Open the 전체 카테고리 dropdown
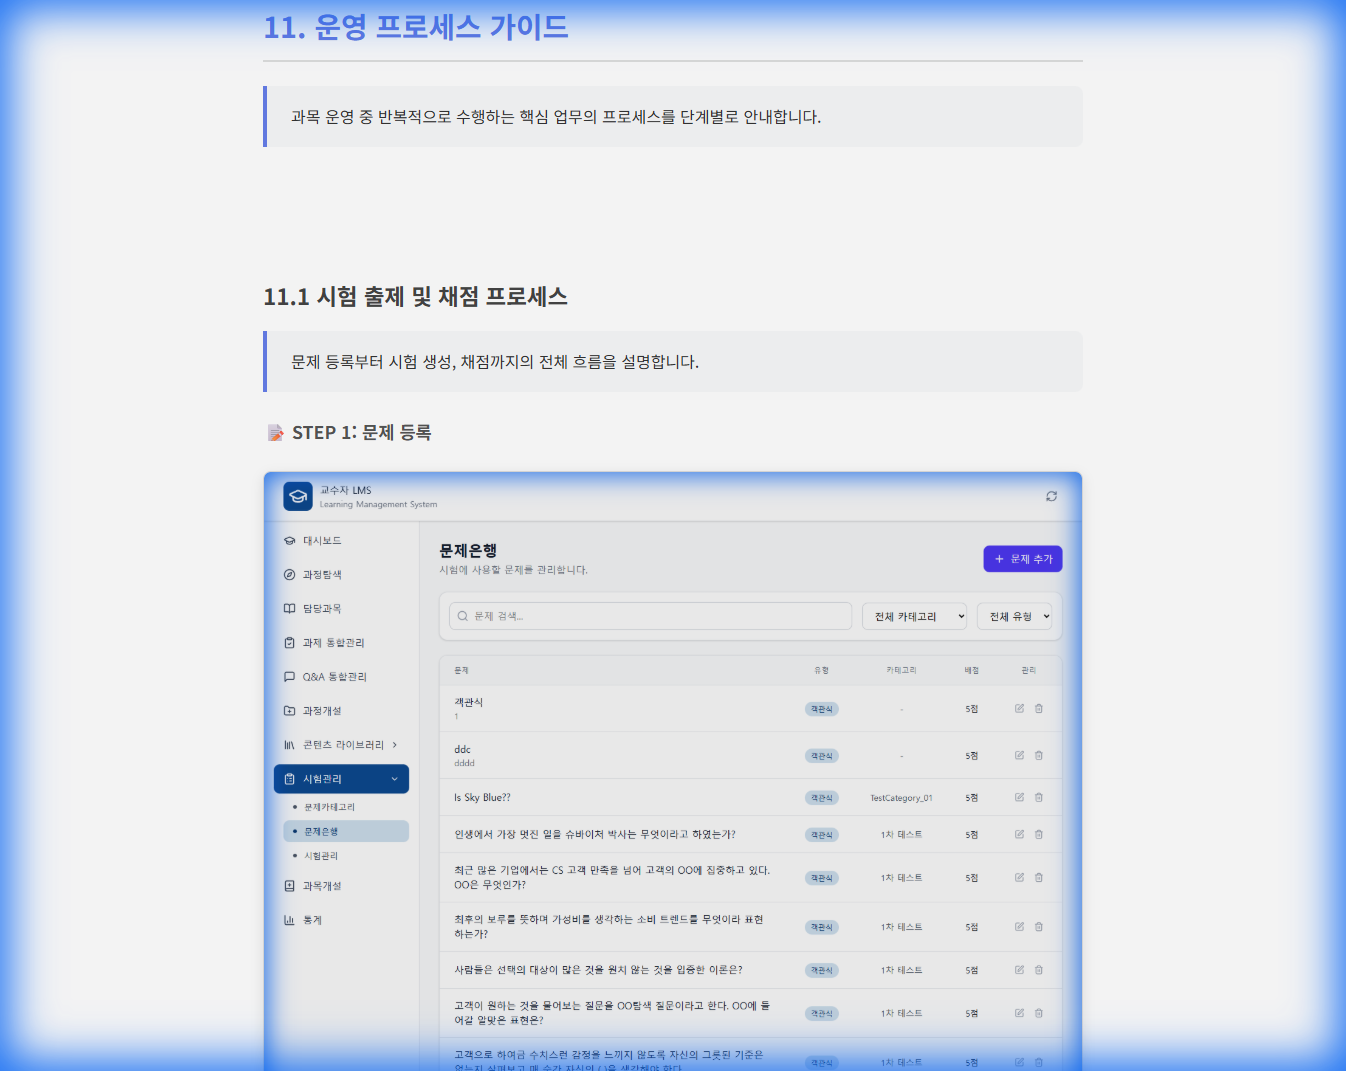Viewport: 1346px width, 1071px height. 913,616
